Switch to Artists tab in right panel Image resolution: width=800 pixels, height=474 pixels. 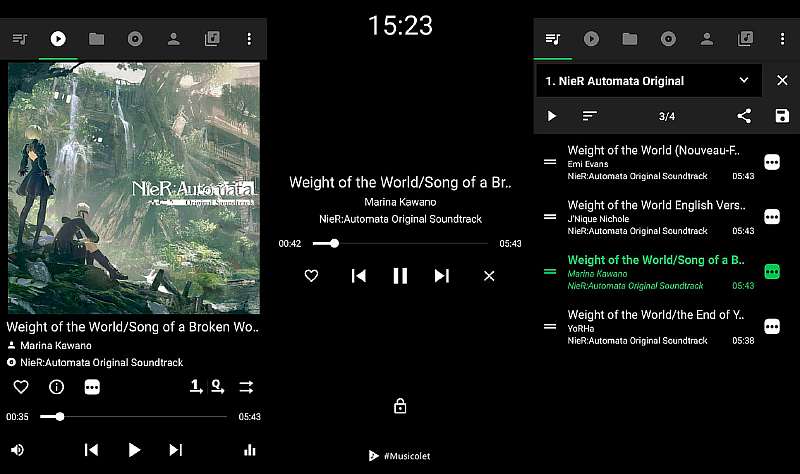tap(706, 39)
